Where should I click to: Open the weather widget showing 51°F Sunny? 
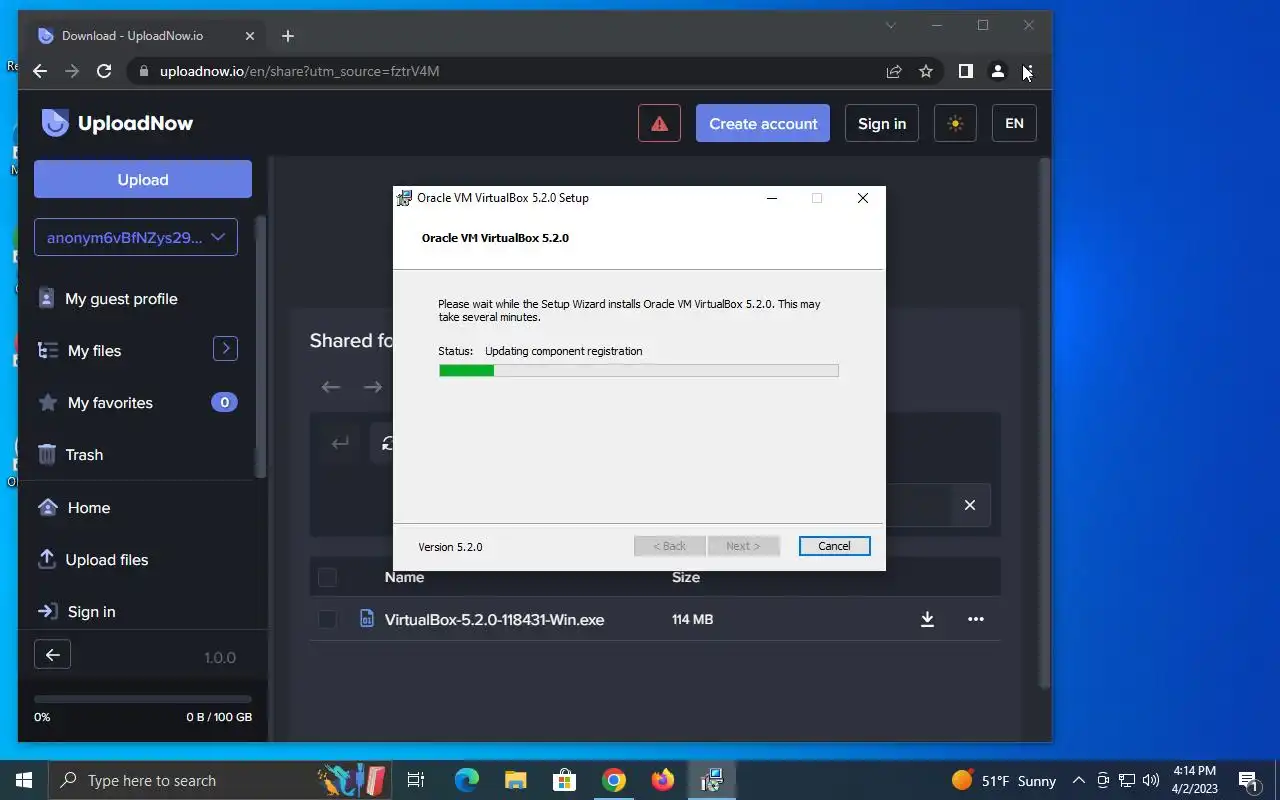(x=1004, y=780)
